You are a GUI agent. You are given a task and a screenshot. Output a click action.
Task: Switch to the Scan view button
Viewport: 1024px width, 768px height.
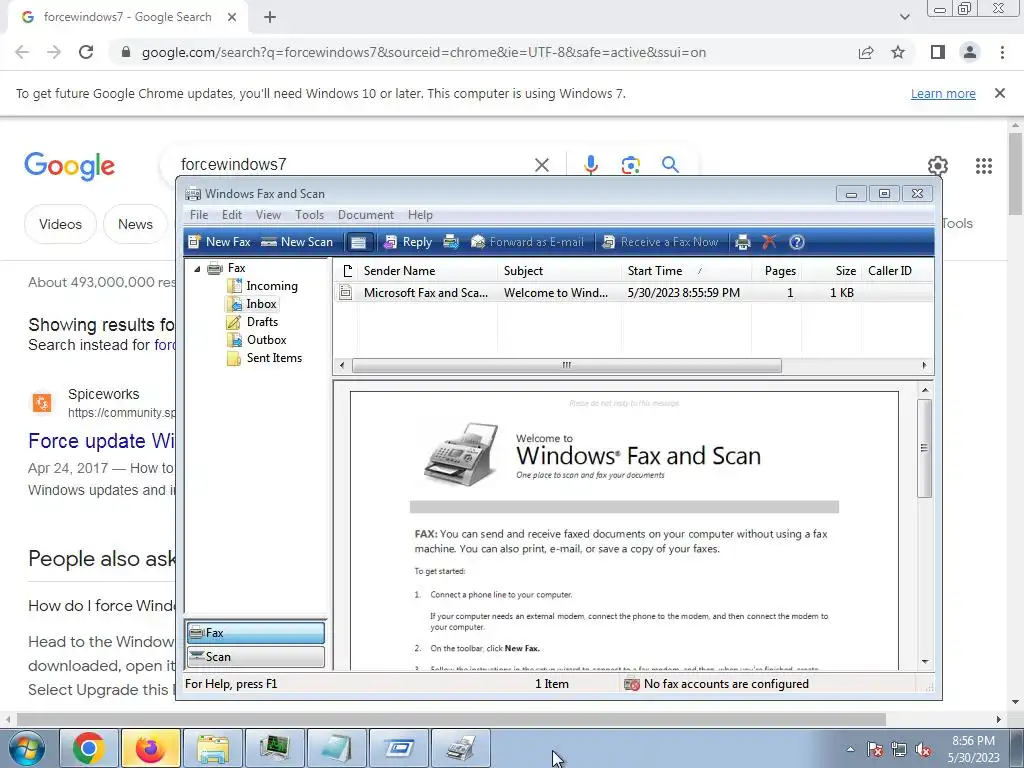pos(256,657)
